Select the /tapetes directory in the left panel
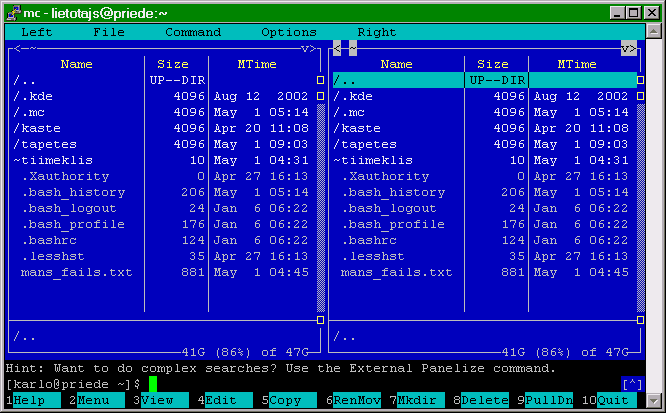Viewport: 666px width, 413px height. (x=164, y=144)
